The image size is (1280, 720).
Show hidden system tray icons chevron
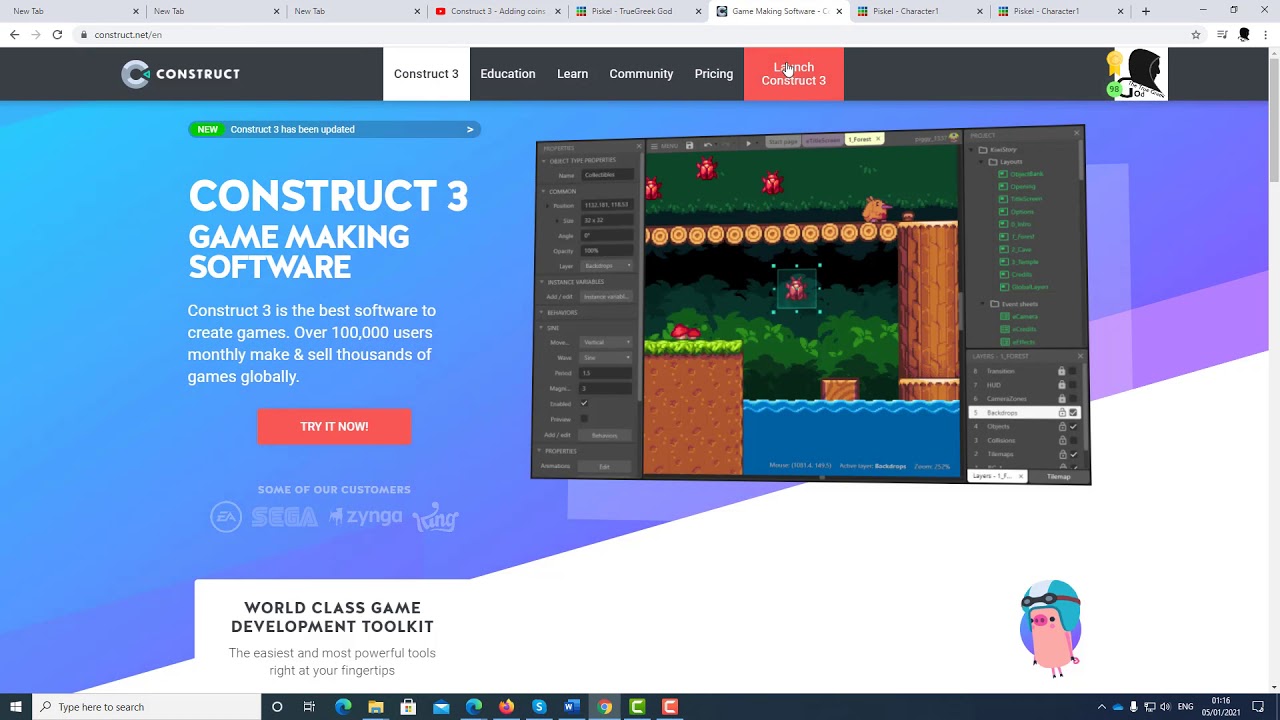tap(1101, 707)
